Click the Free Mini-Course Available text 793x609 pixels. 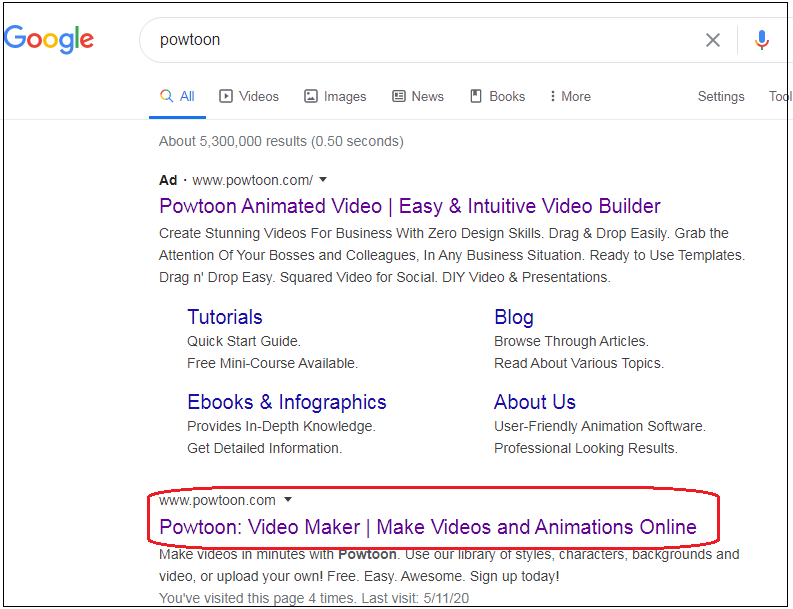click(x=273, y=363)
